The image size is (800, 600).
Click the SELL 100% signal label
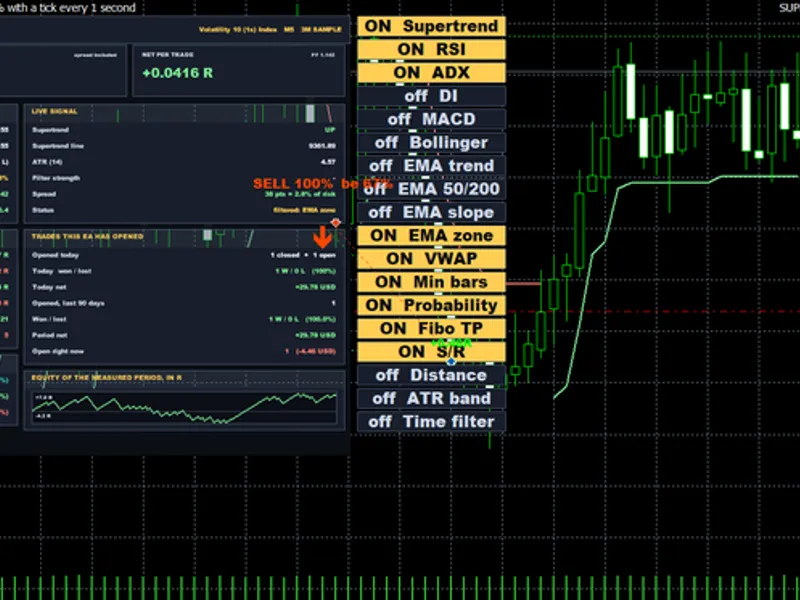click(x=293, y=184)
